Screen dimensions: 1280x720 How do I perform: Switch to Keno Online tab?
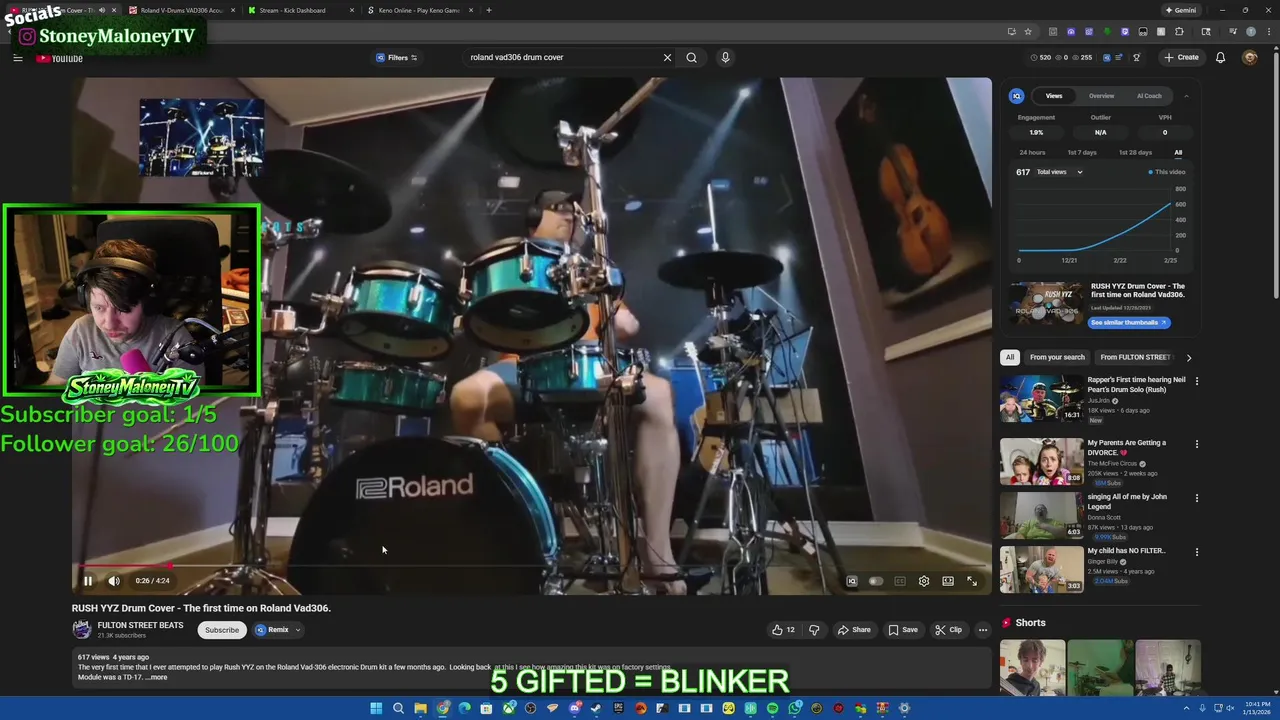coord(419,10)
